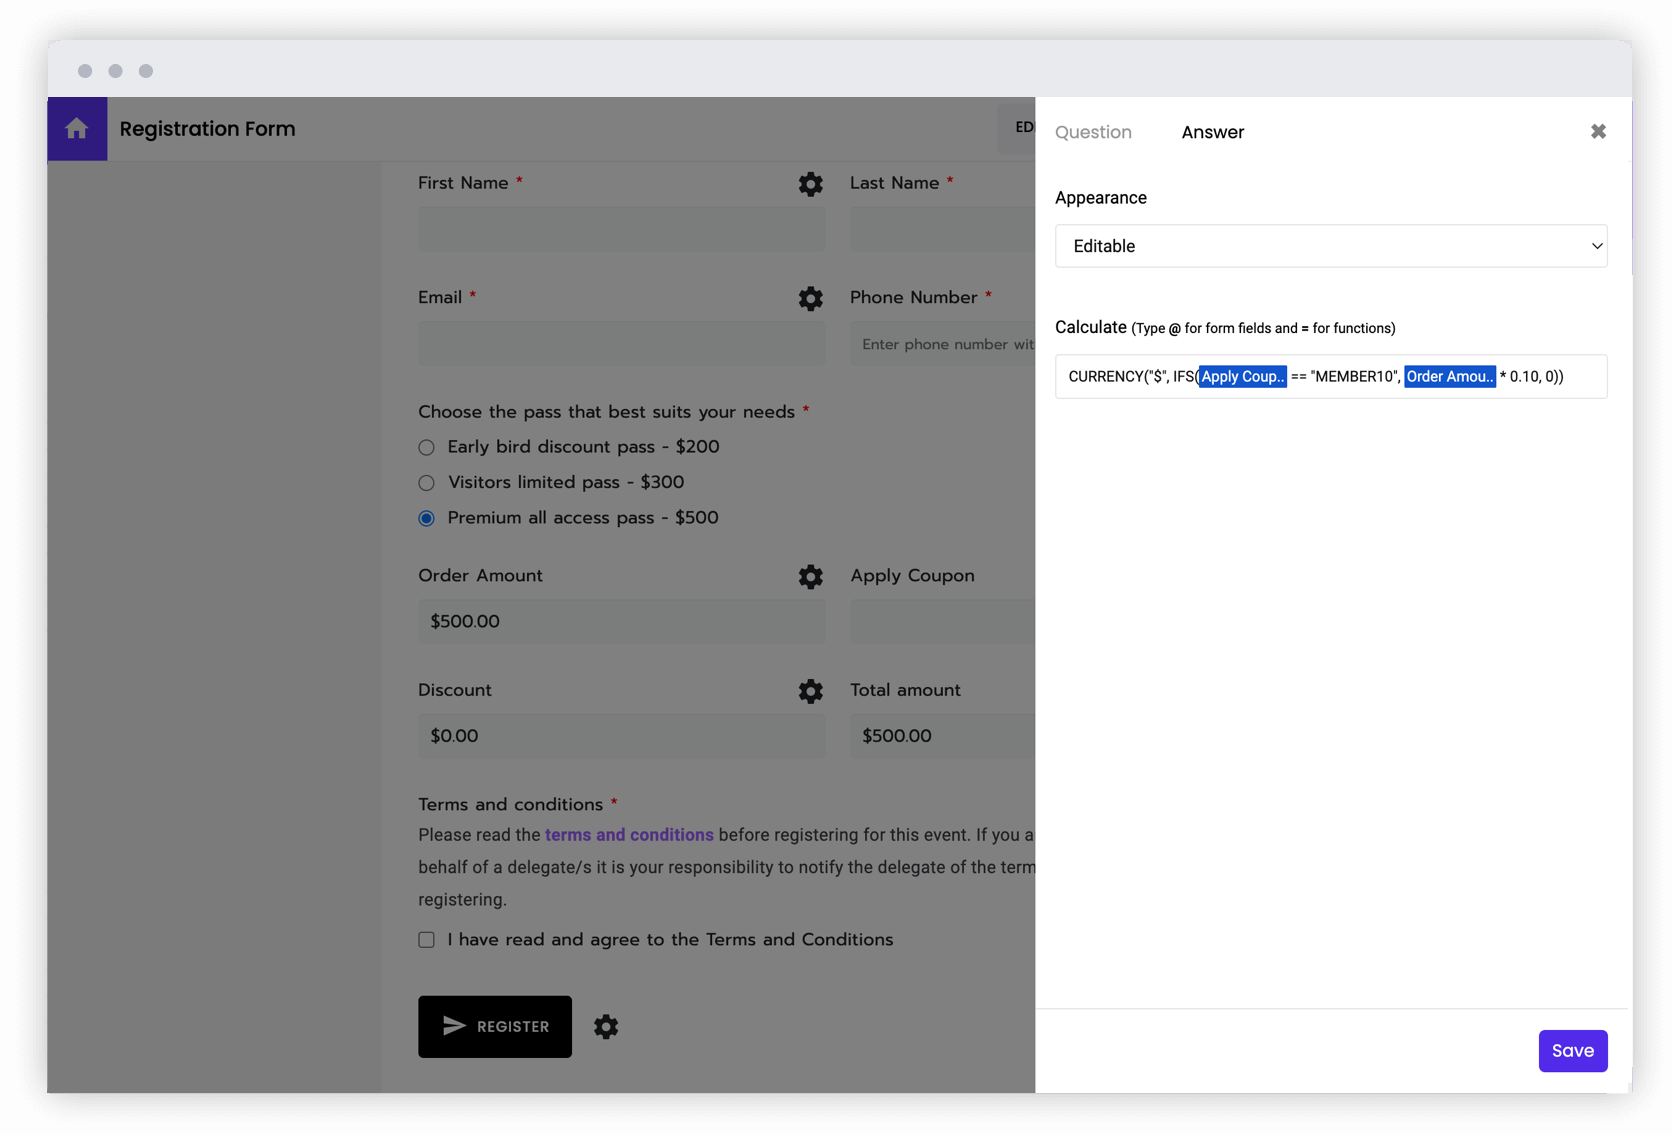Open settings gear for Discount field
1672x1135 pixels.
[x=810, y=691]
